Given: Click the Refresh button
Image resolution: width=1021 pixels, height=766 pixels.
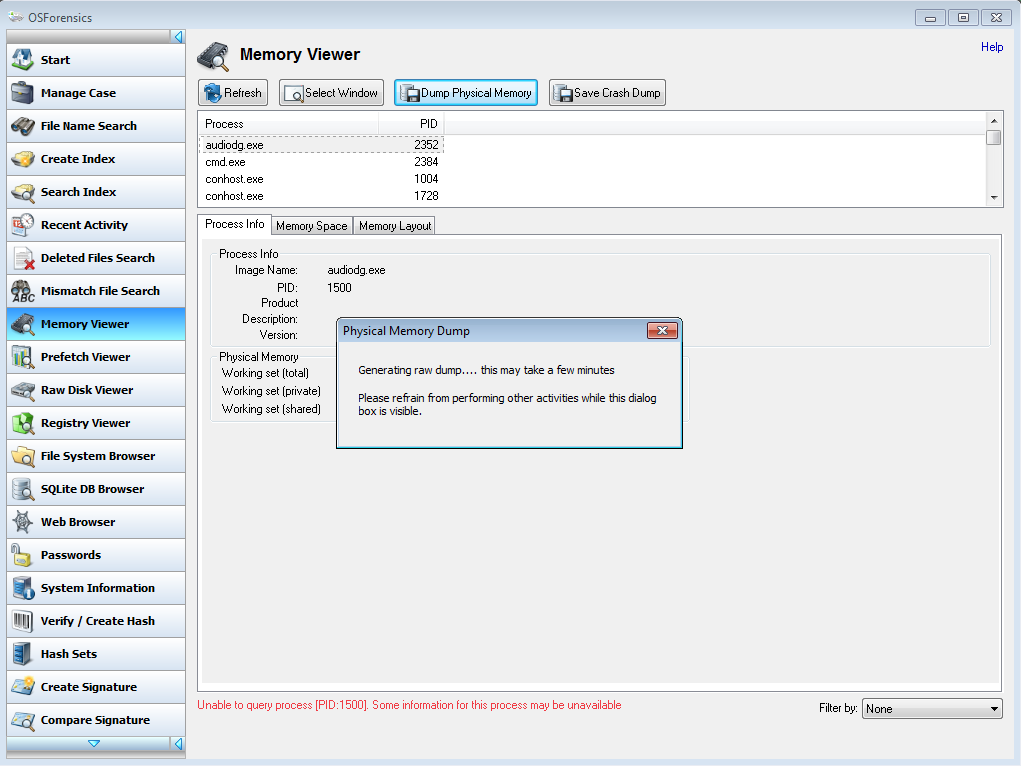Looking at the screenshot, I should [233, 93].
